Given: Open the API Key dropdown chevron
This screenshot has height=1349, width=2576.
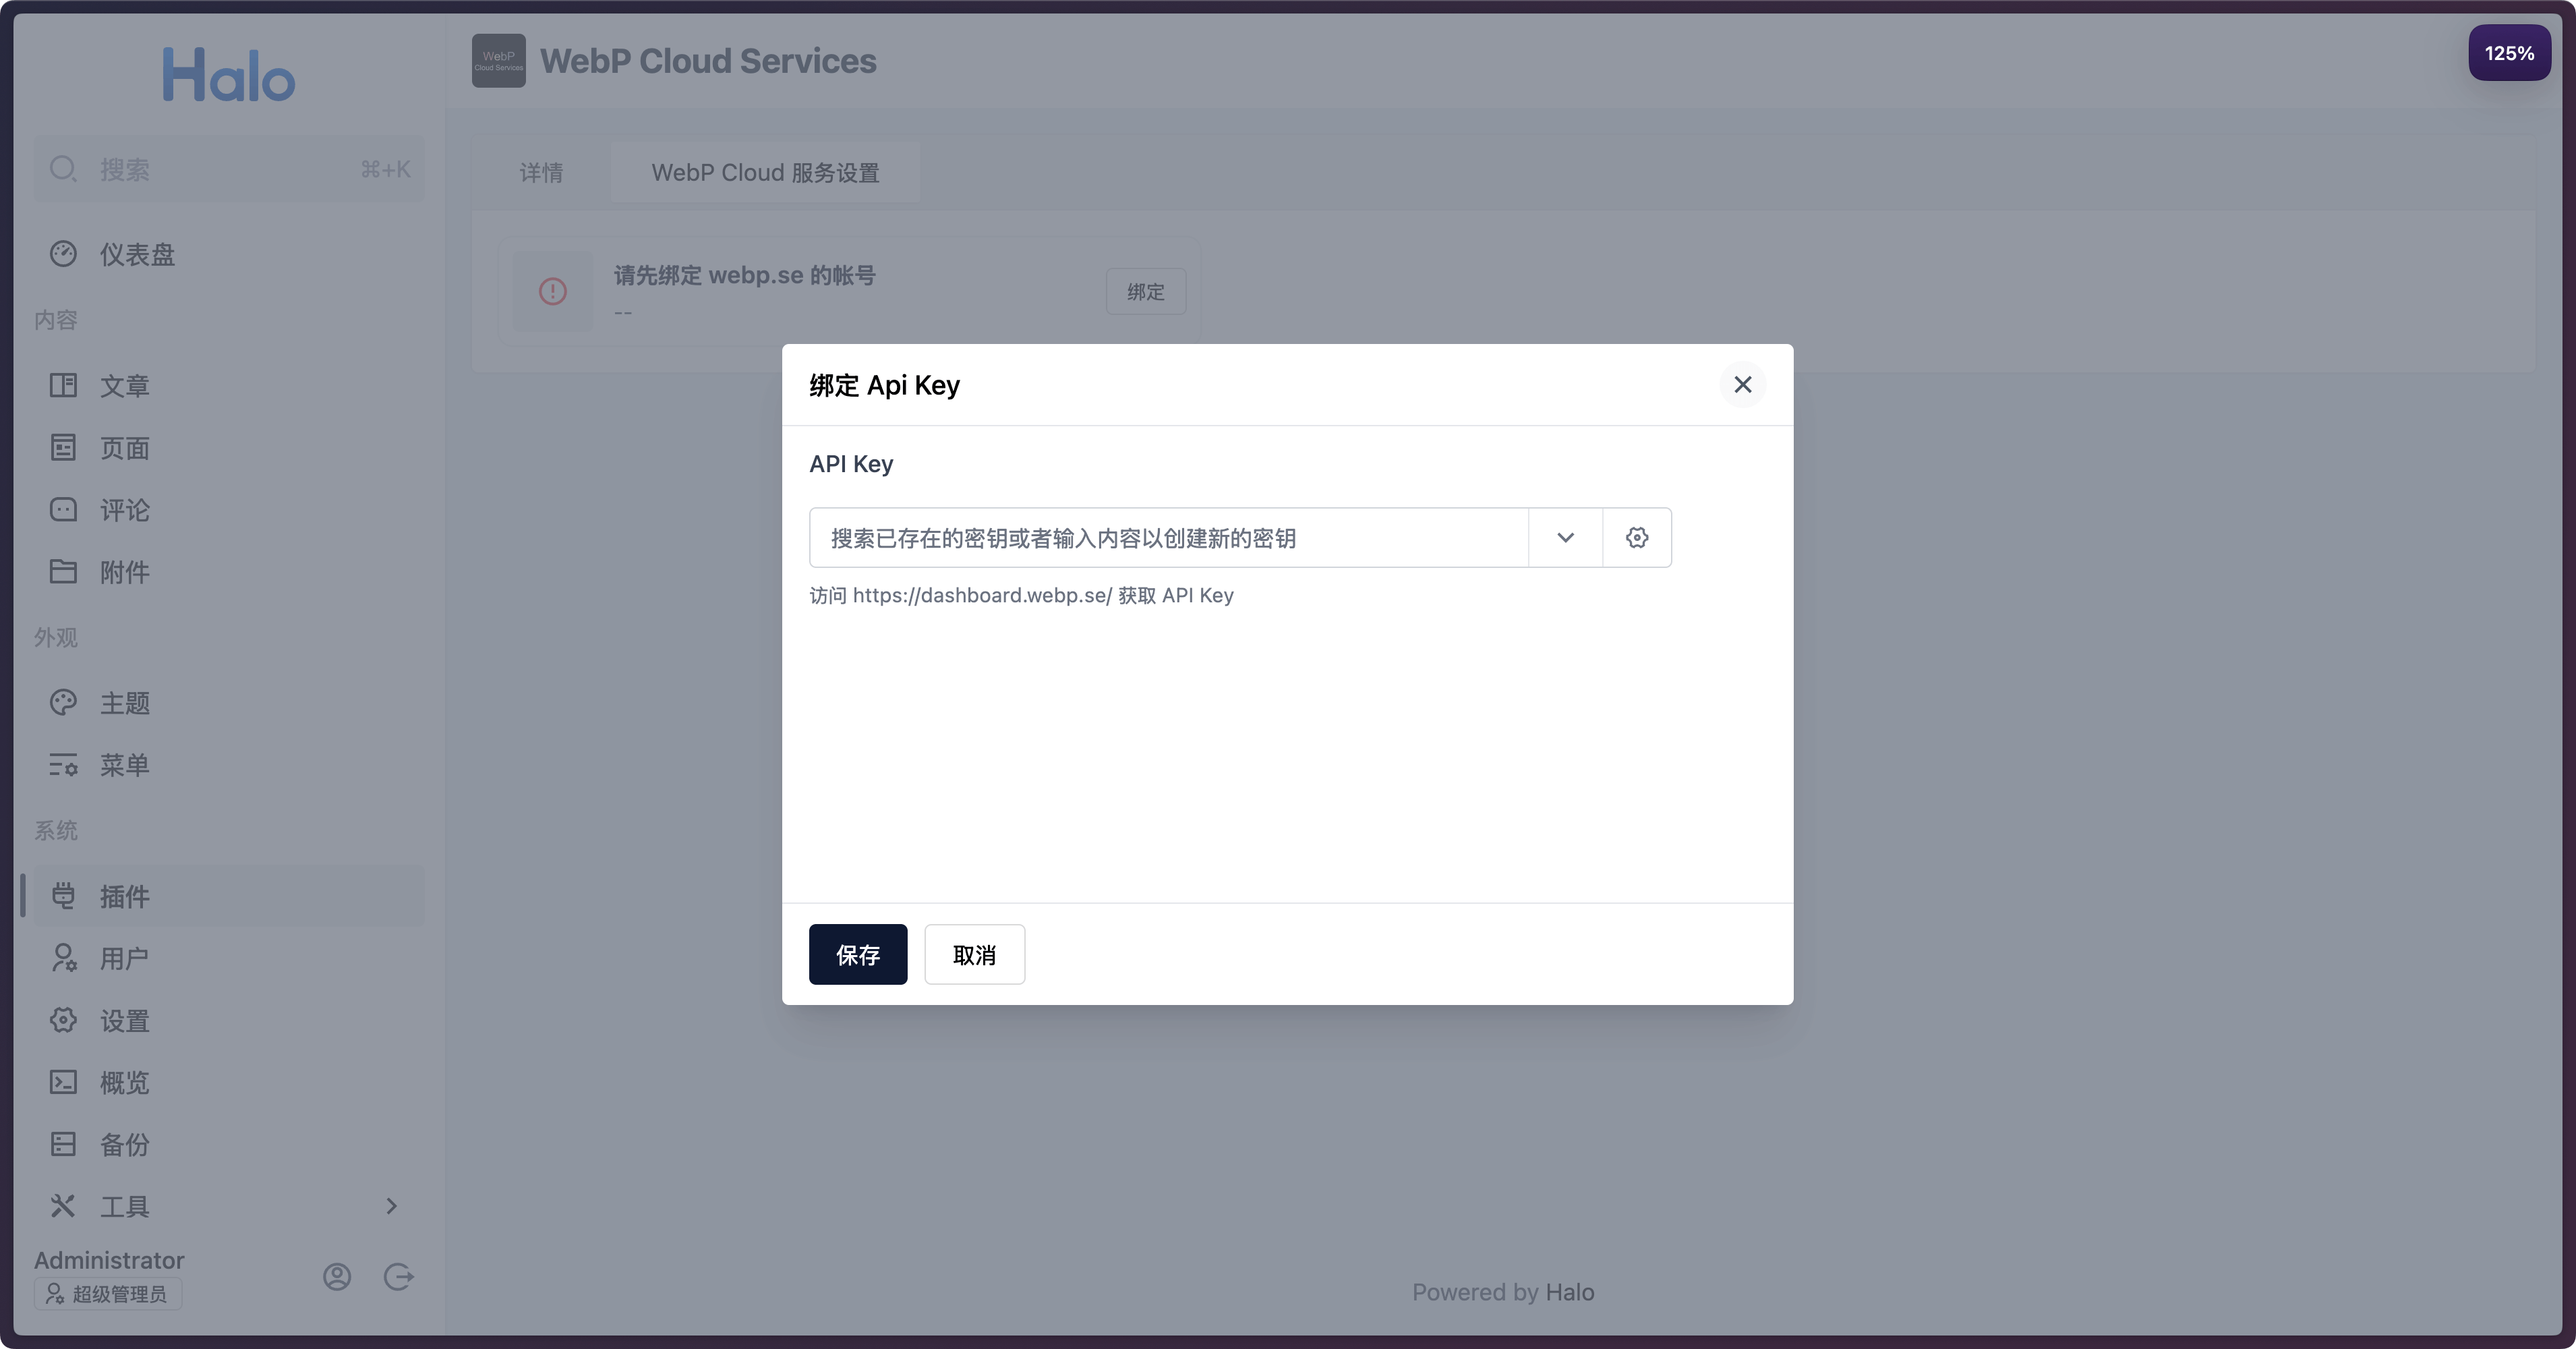Looking at the screenshot, I should pyautogui.click(x=1565, y=538).
